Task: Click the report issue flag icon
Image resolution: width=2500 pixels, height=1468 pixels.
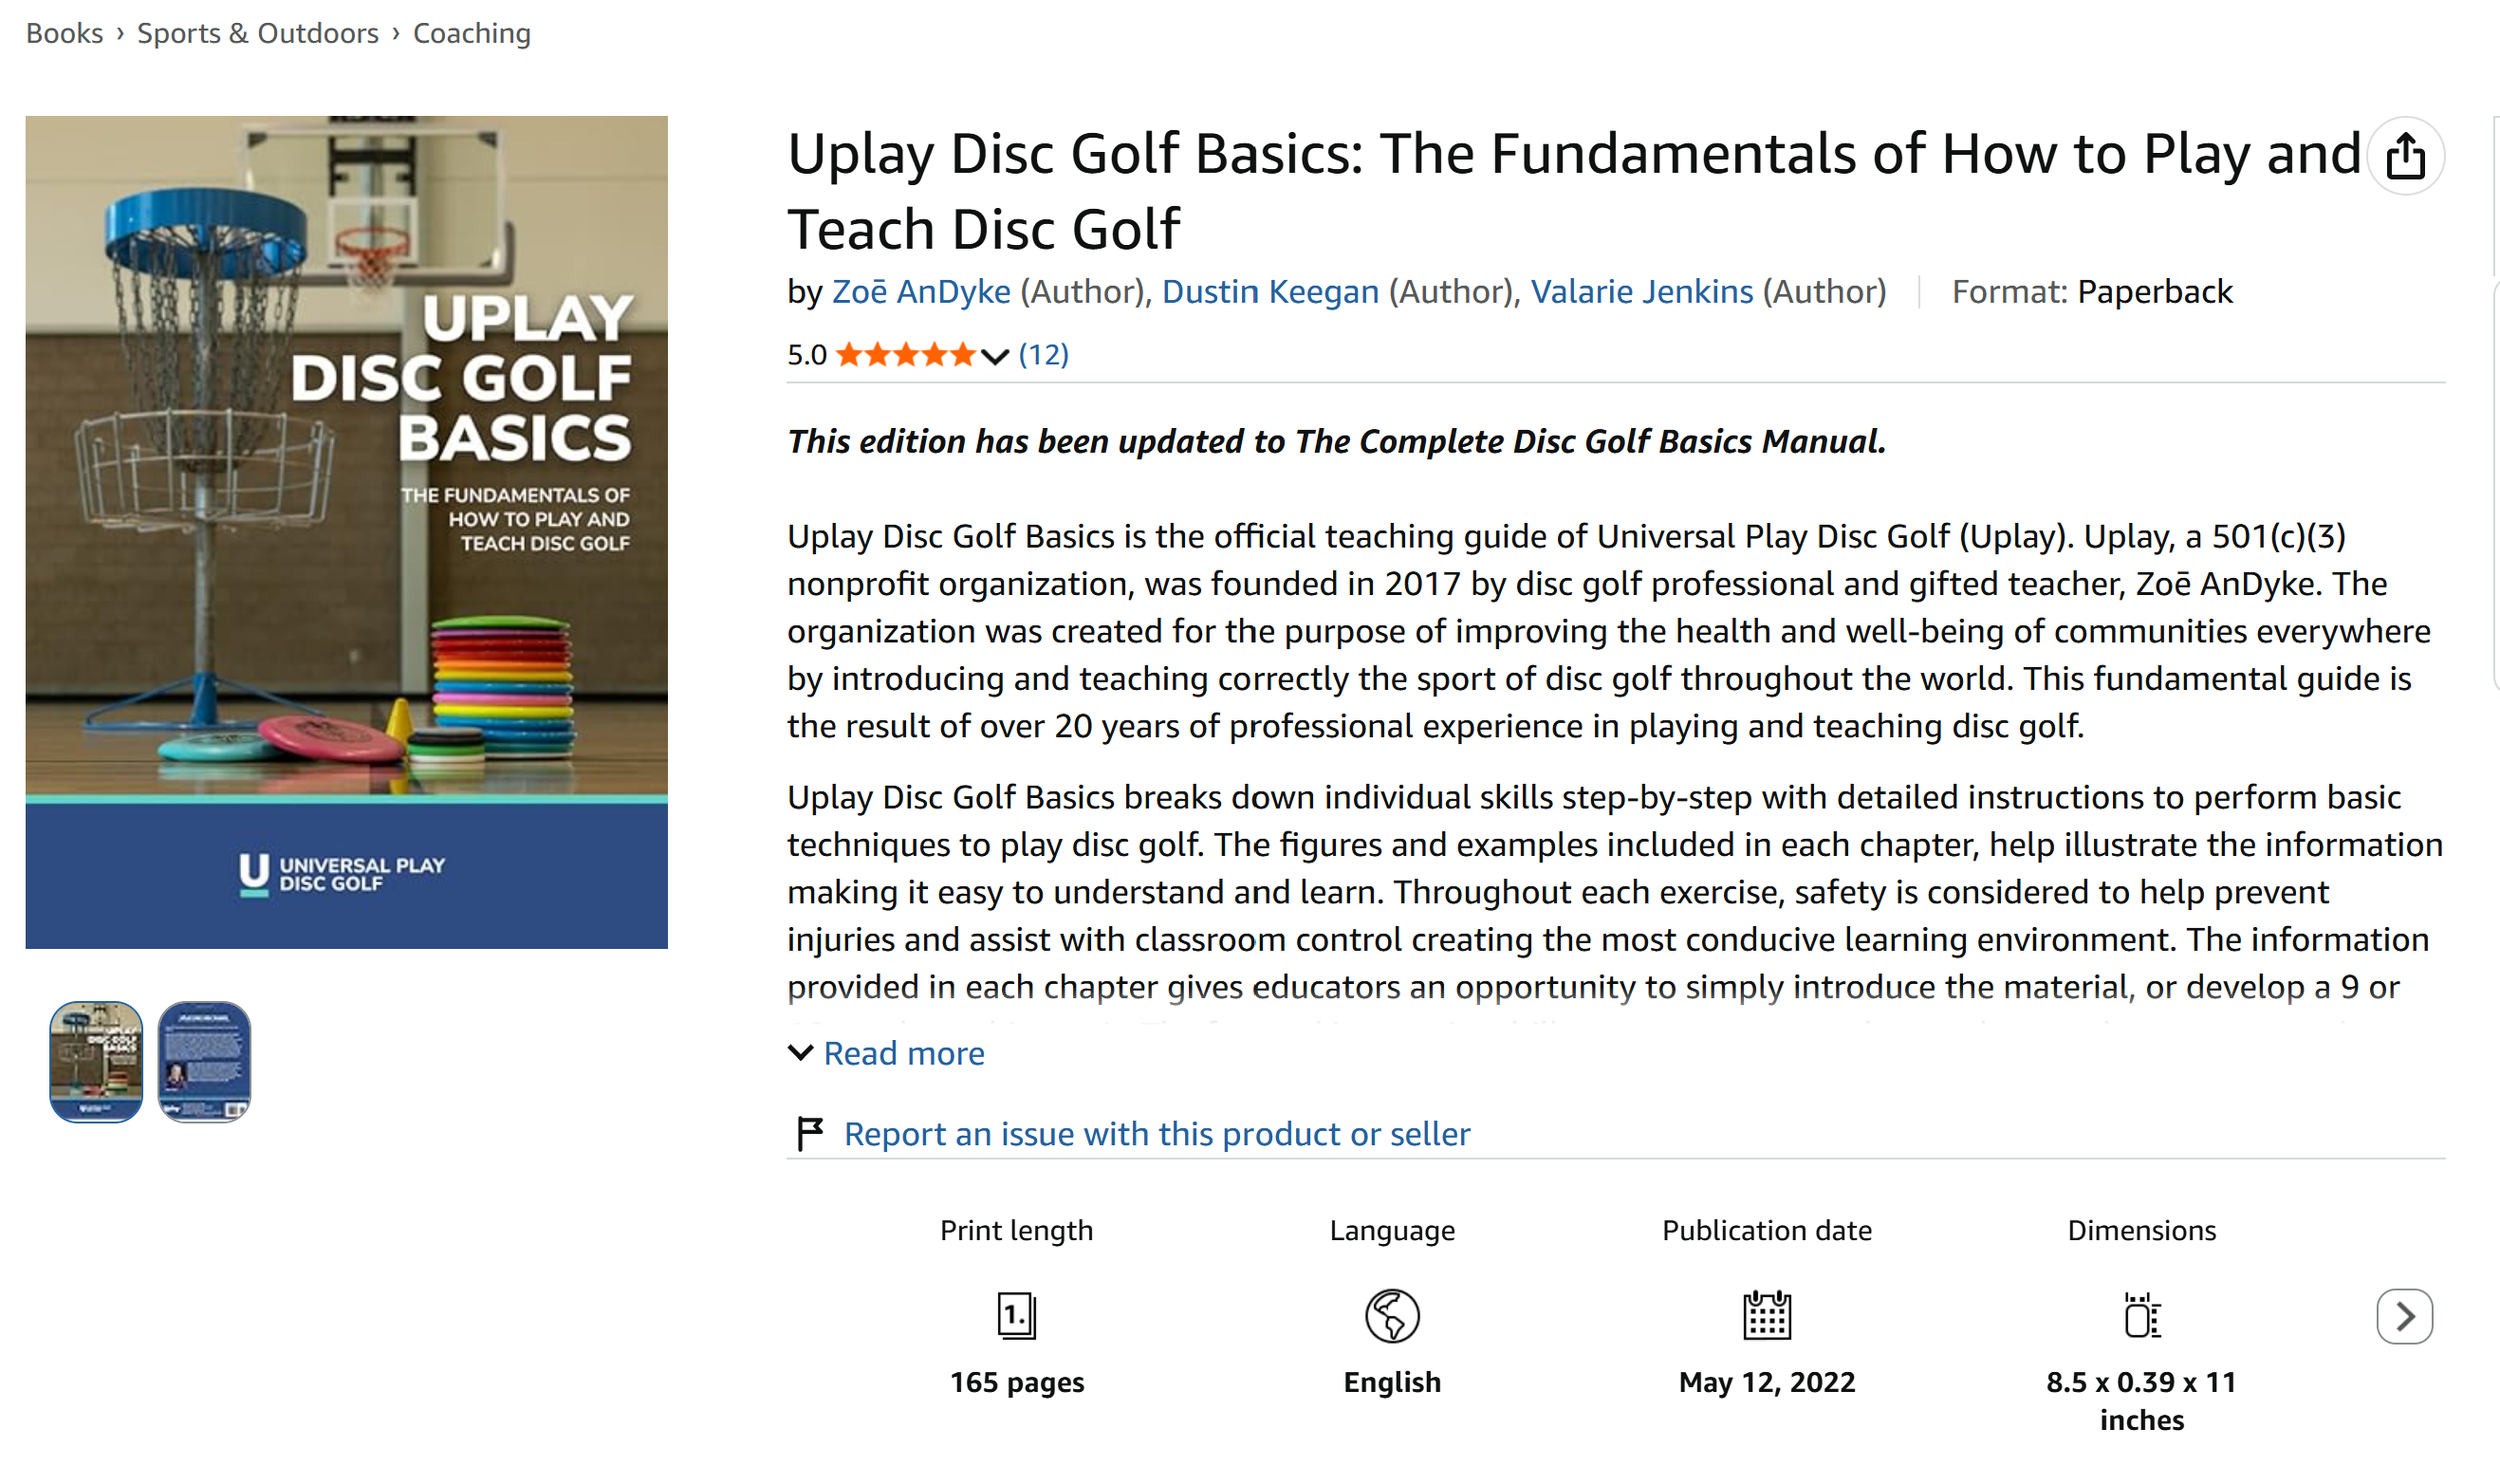Action: [809, 1133]
